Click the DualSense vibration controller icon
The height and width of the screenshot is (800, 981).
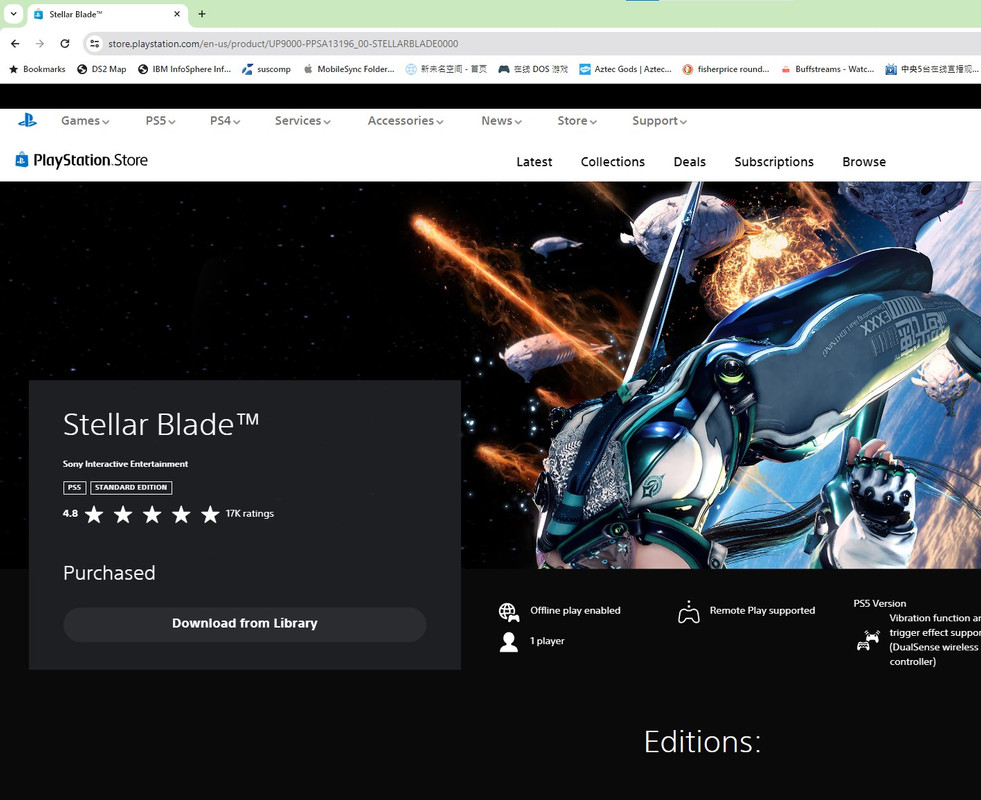click(x=868, y=641)
